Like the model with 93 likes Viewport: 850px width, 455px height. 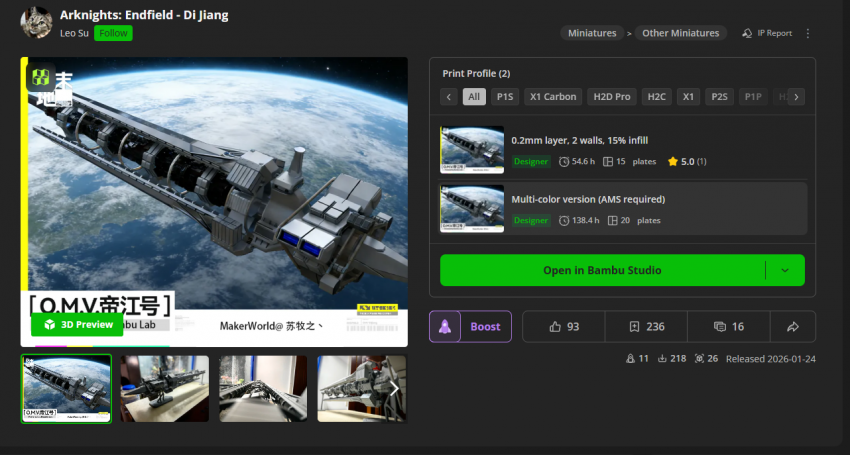point(564,326)
